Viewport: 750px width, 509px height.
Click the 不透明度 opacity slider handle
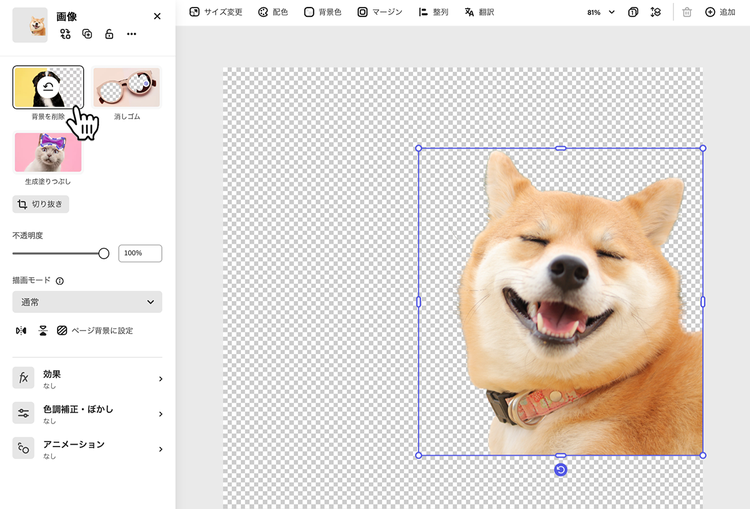click(x=104, y=254)
